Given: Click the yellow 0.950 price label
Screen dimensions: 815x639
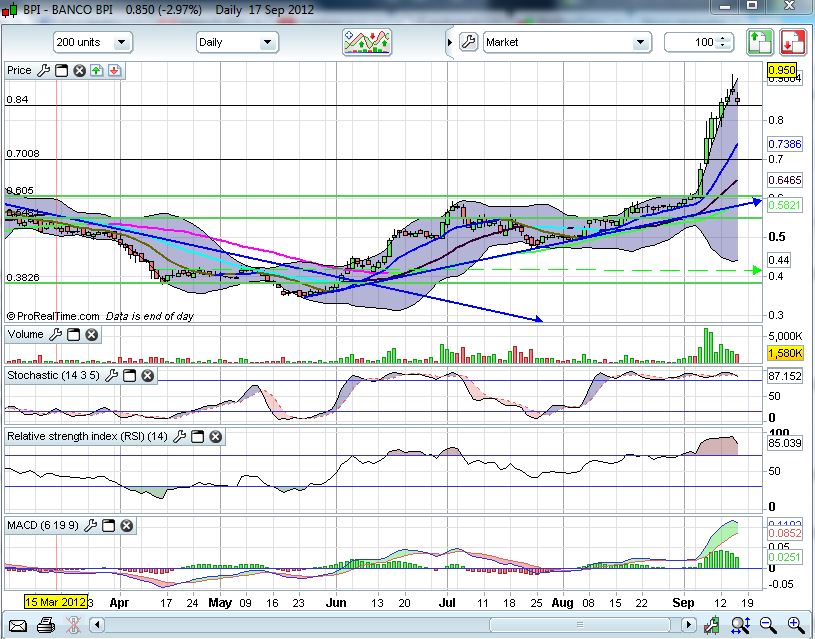Looking at the screenshot, I should pyautogui.click(x=782, y=70).
